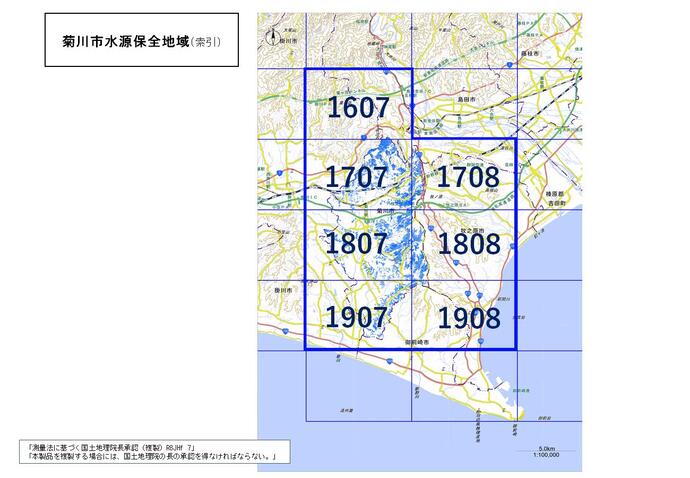Screen dimensions: 690x478
Task: Select map grid section 1907
Action: tap(357, 317)
